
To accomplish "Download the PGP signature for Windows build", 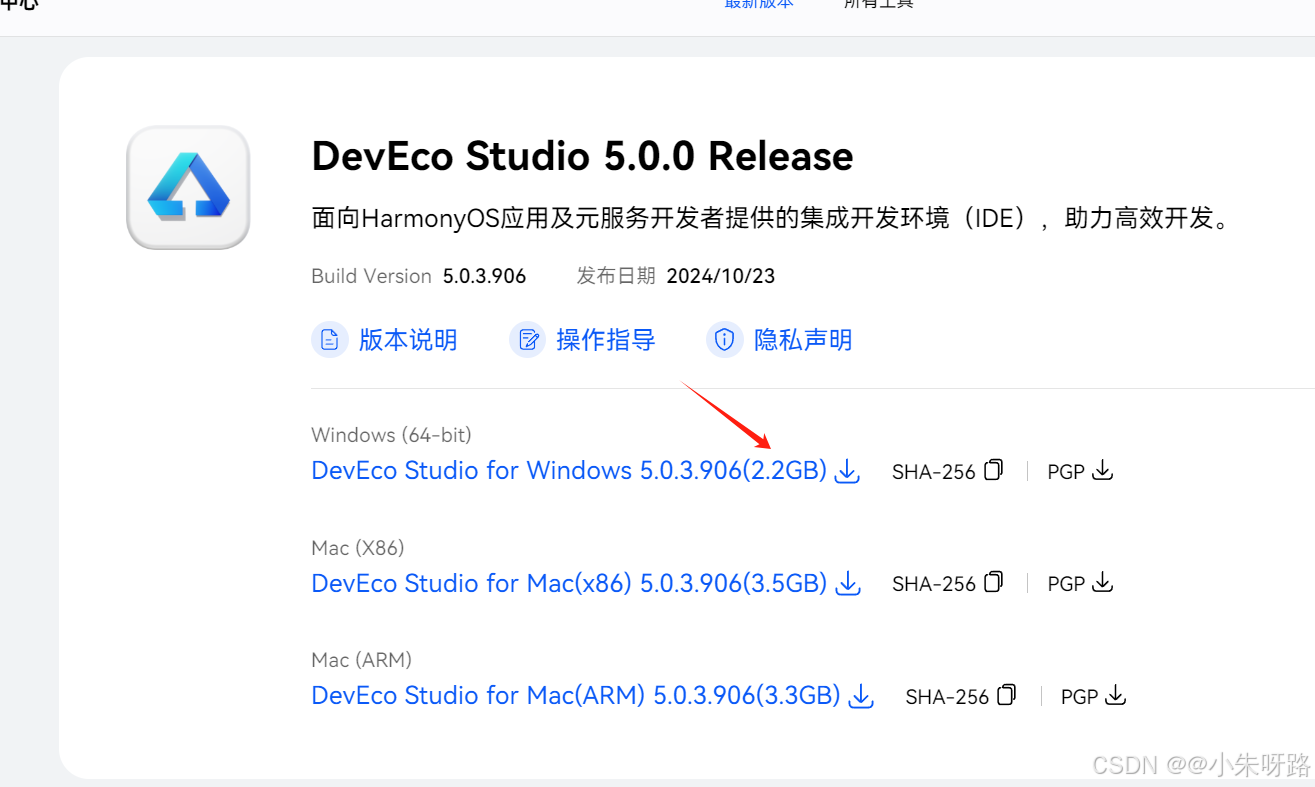I will click(x=1103, y=469).
